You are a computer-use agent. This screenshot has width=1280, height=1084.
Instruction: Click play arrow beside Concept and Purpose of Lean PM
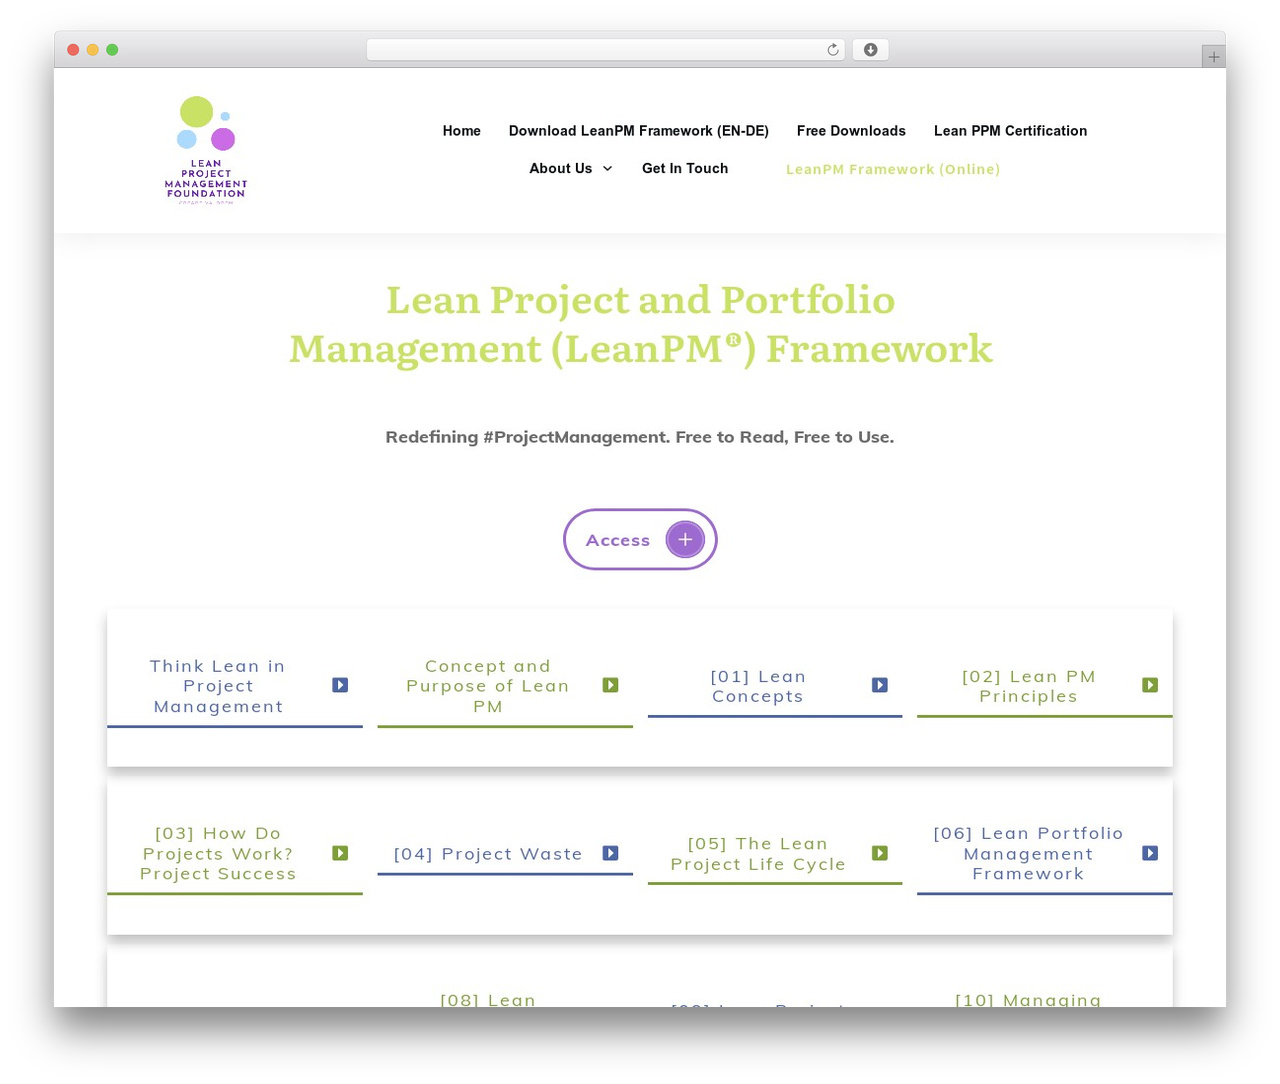tap(610, 685)
